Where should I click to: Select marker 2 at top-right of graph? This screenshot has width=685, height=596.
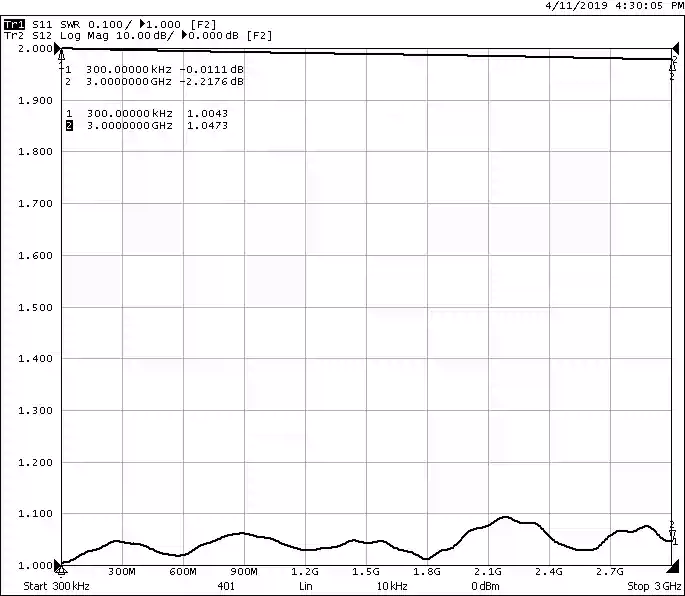(673, 63)
